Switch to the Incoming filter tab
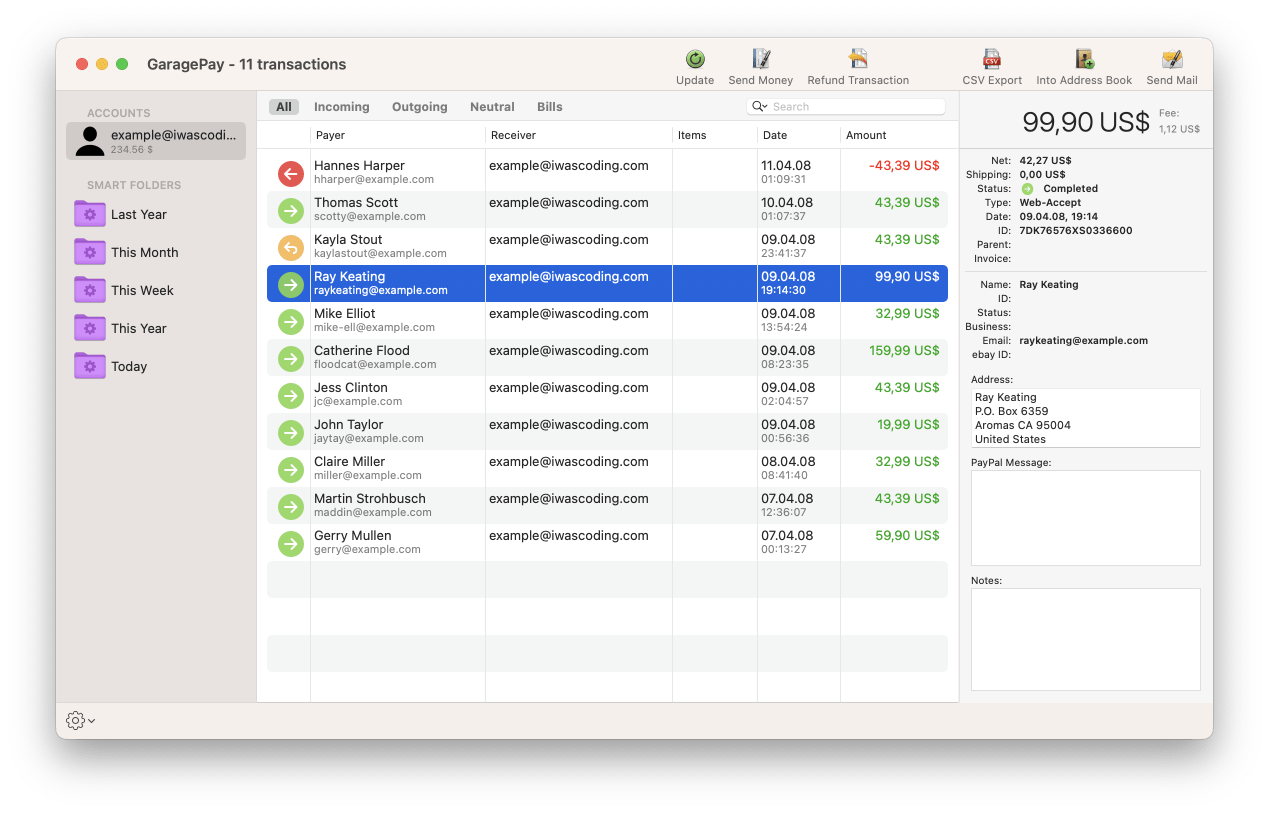This screenshot has height=813, width=1269. (x=342, y=107)
